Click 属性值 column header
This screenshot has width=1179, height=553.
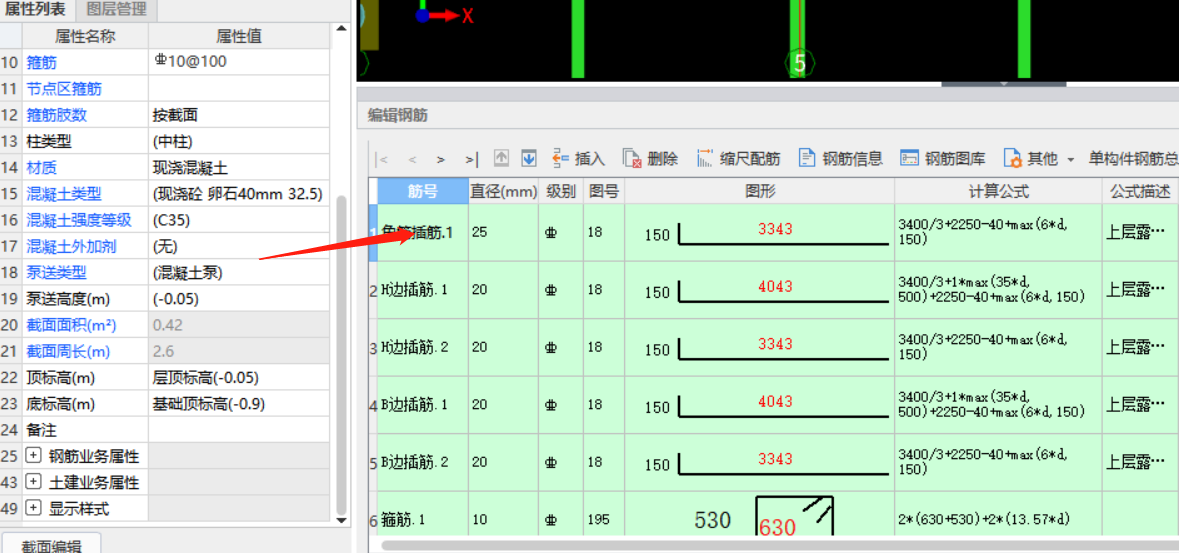point(239,36)
